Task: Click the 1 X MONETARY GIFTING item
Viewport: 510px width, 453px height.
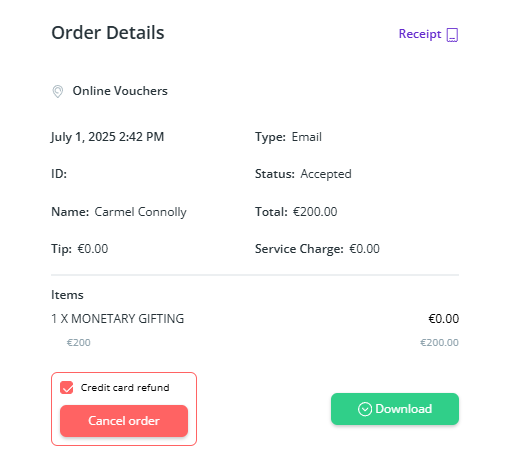Action: tap(117, 319)
